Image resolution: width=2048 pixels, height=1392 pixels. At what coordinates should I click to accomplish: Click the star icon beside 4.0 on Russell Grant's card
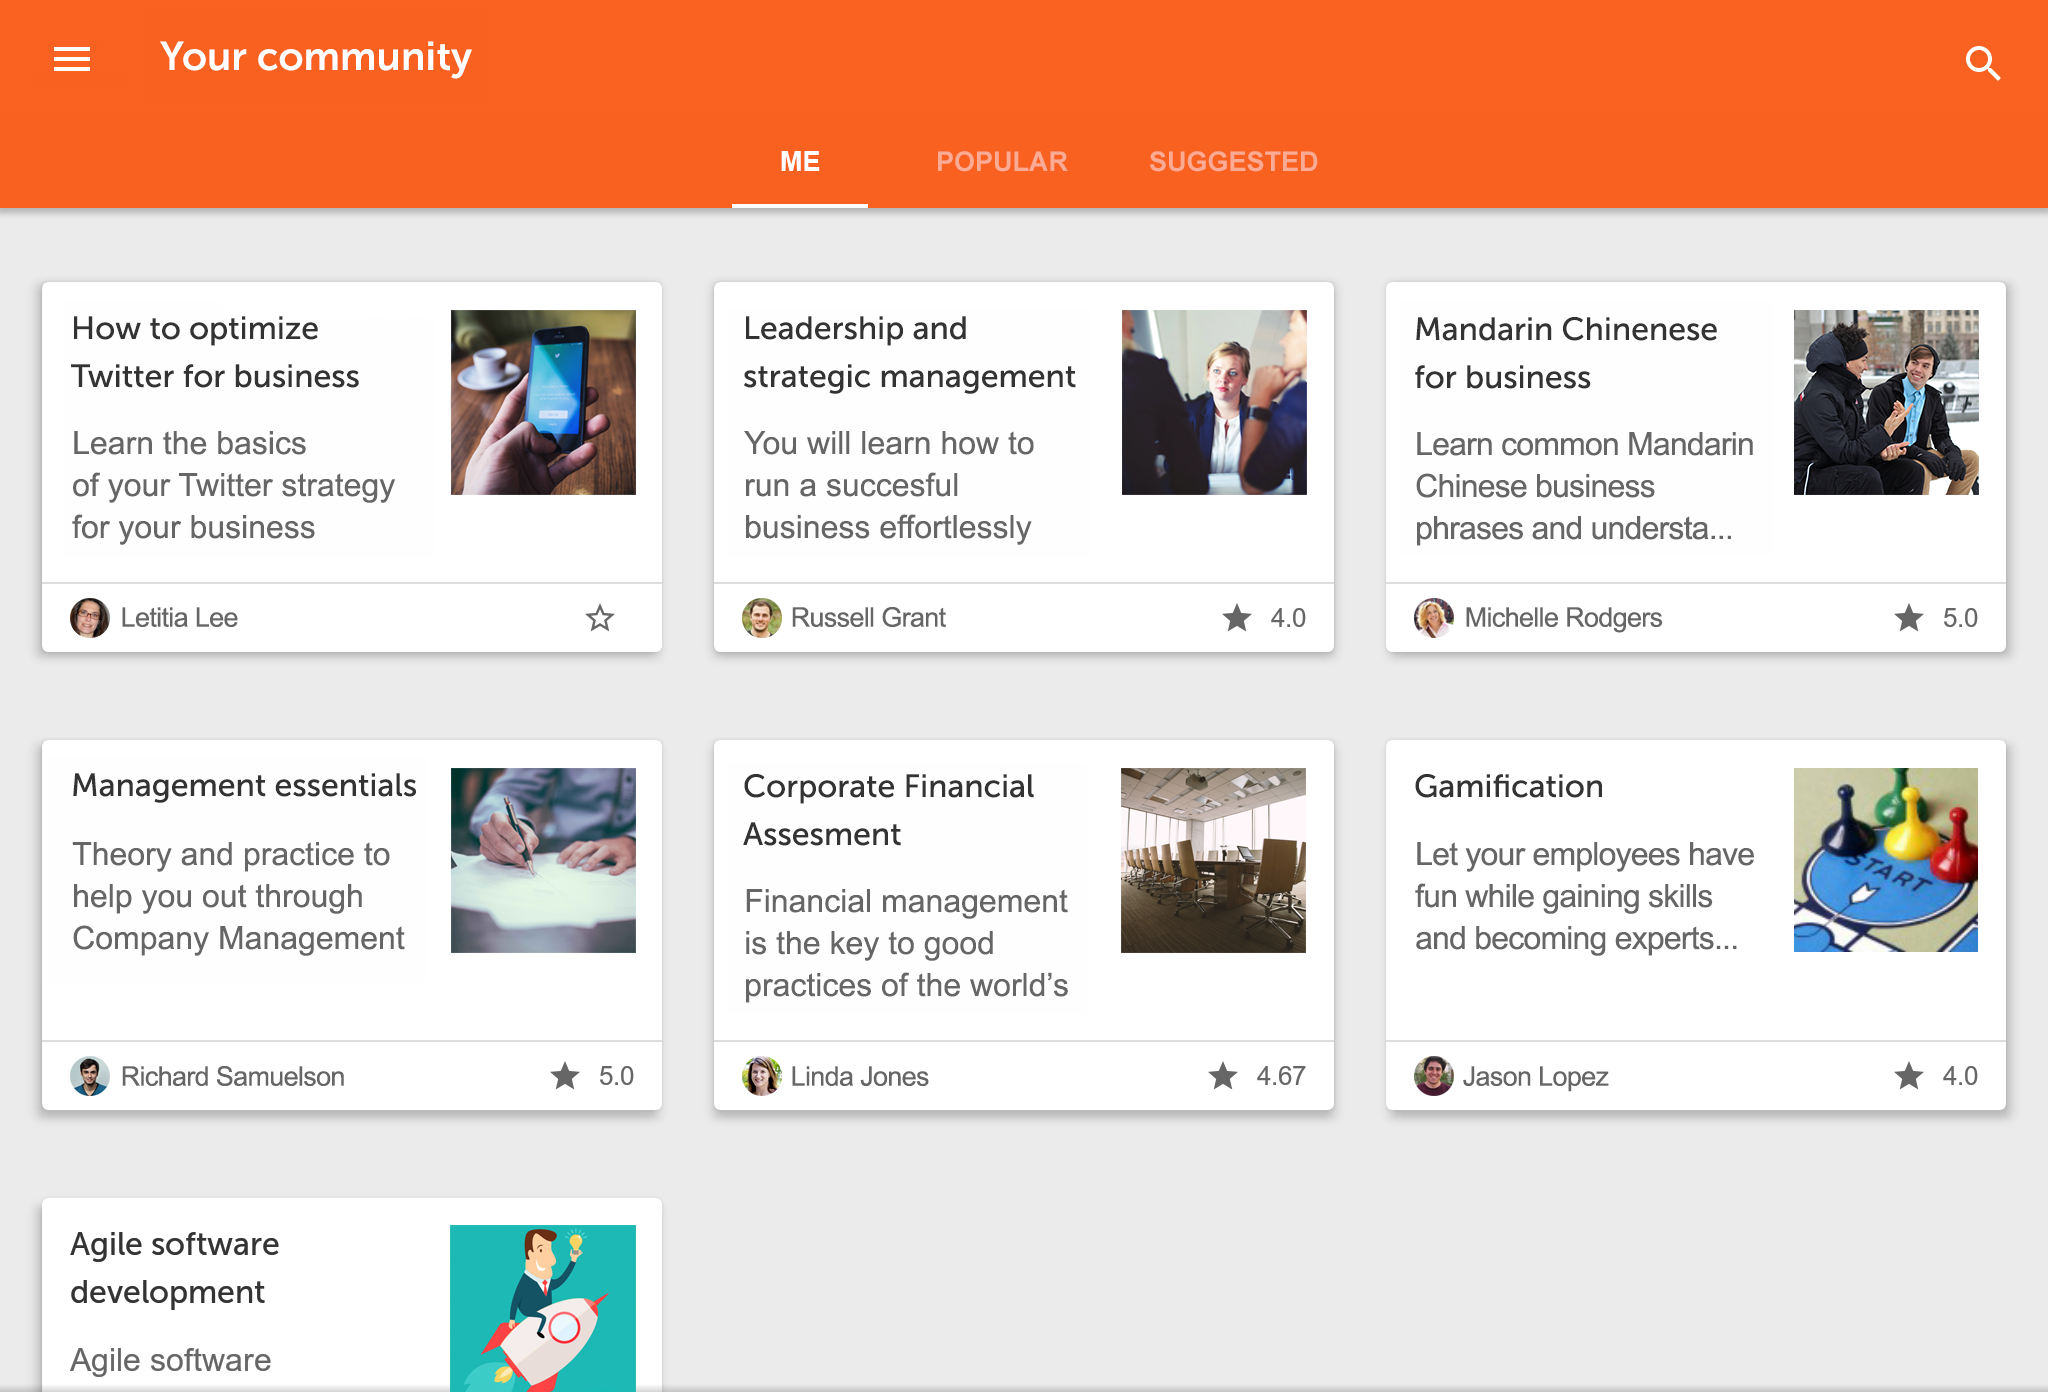1237,618
